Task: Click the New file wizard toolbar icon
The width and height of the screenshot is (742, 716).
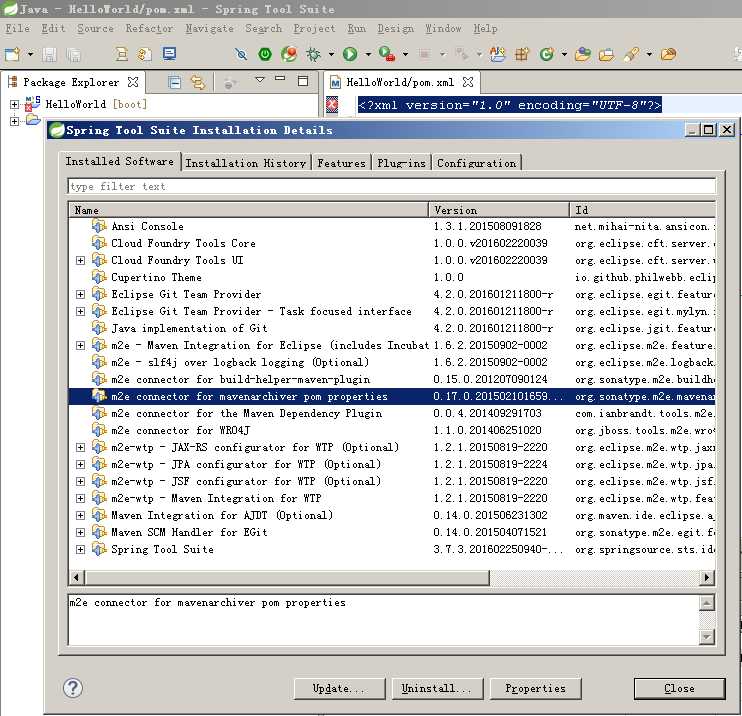Action: pyautogui.click(x=12, y=54)
